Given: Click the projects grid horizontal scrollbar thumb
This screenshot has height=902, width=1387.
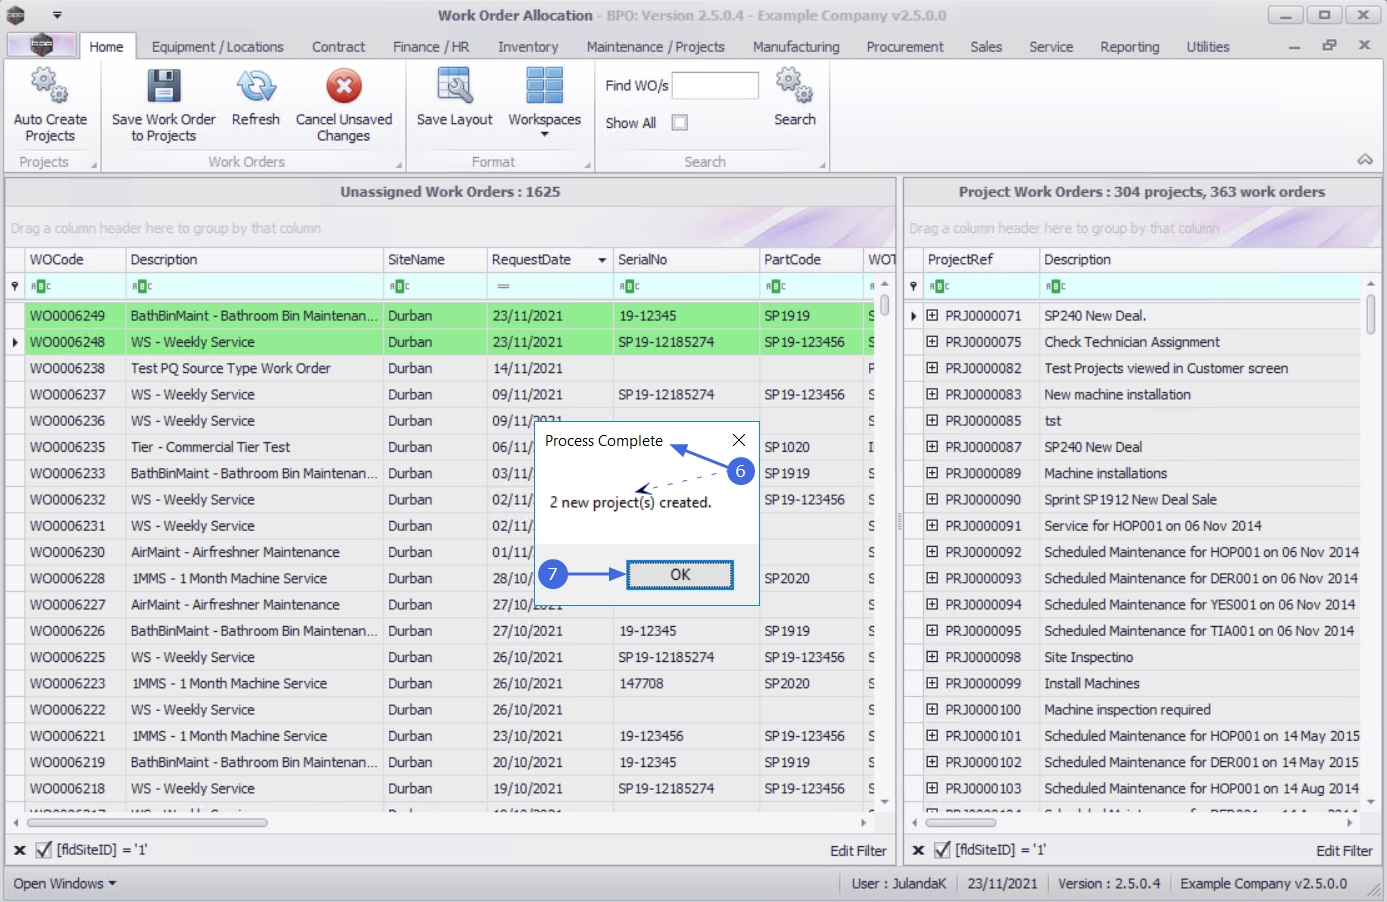Looking at the screenshot, I should 960,823.
